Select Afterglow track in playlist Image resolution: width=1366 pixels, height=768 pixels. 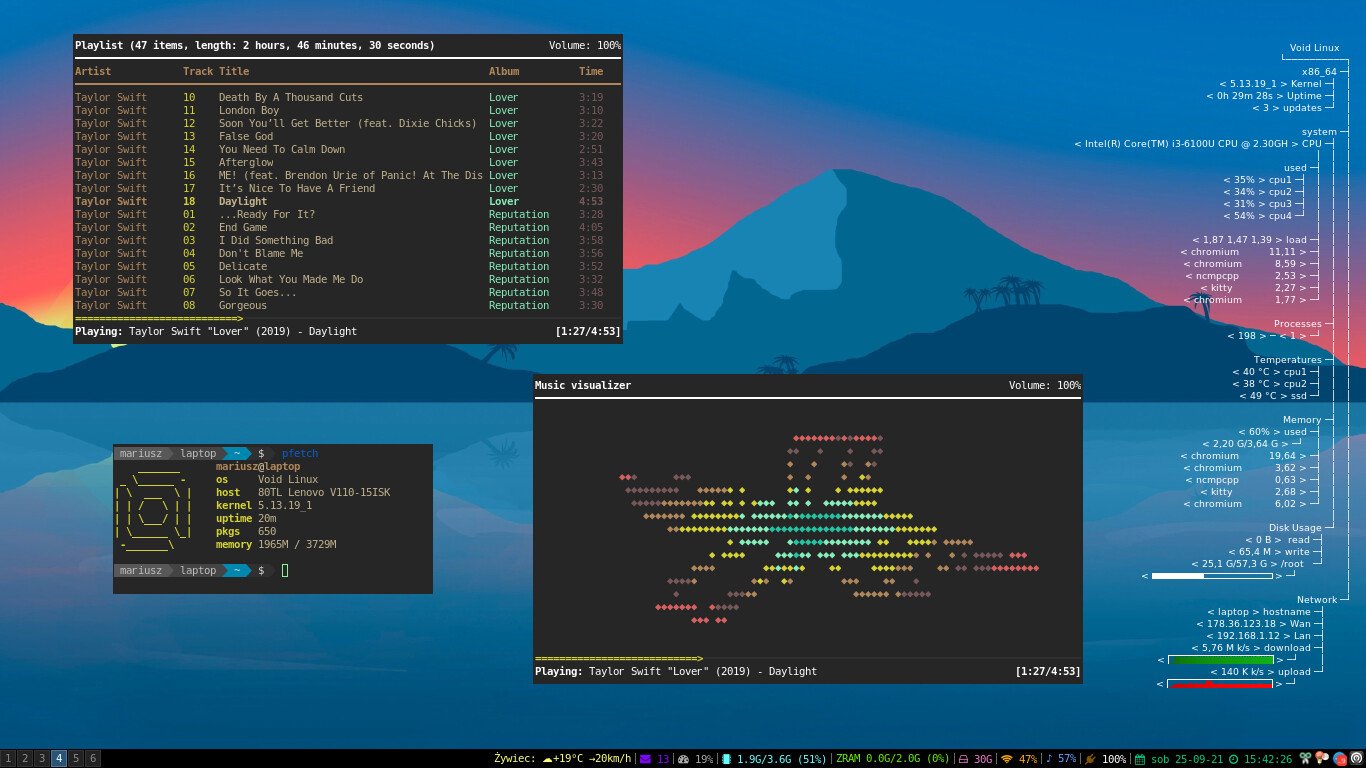coord(347,162)
